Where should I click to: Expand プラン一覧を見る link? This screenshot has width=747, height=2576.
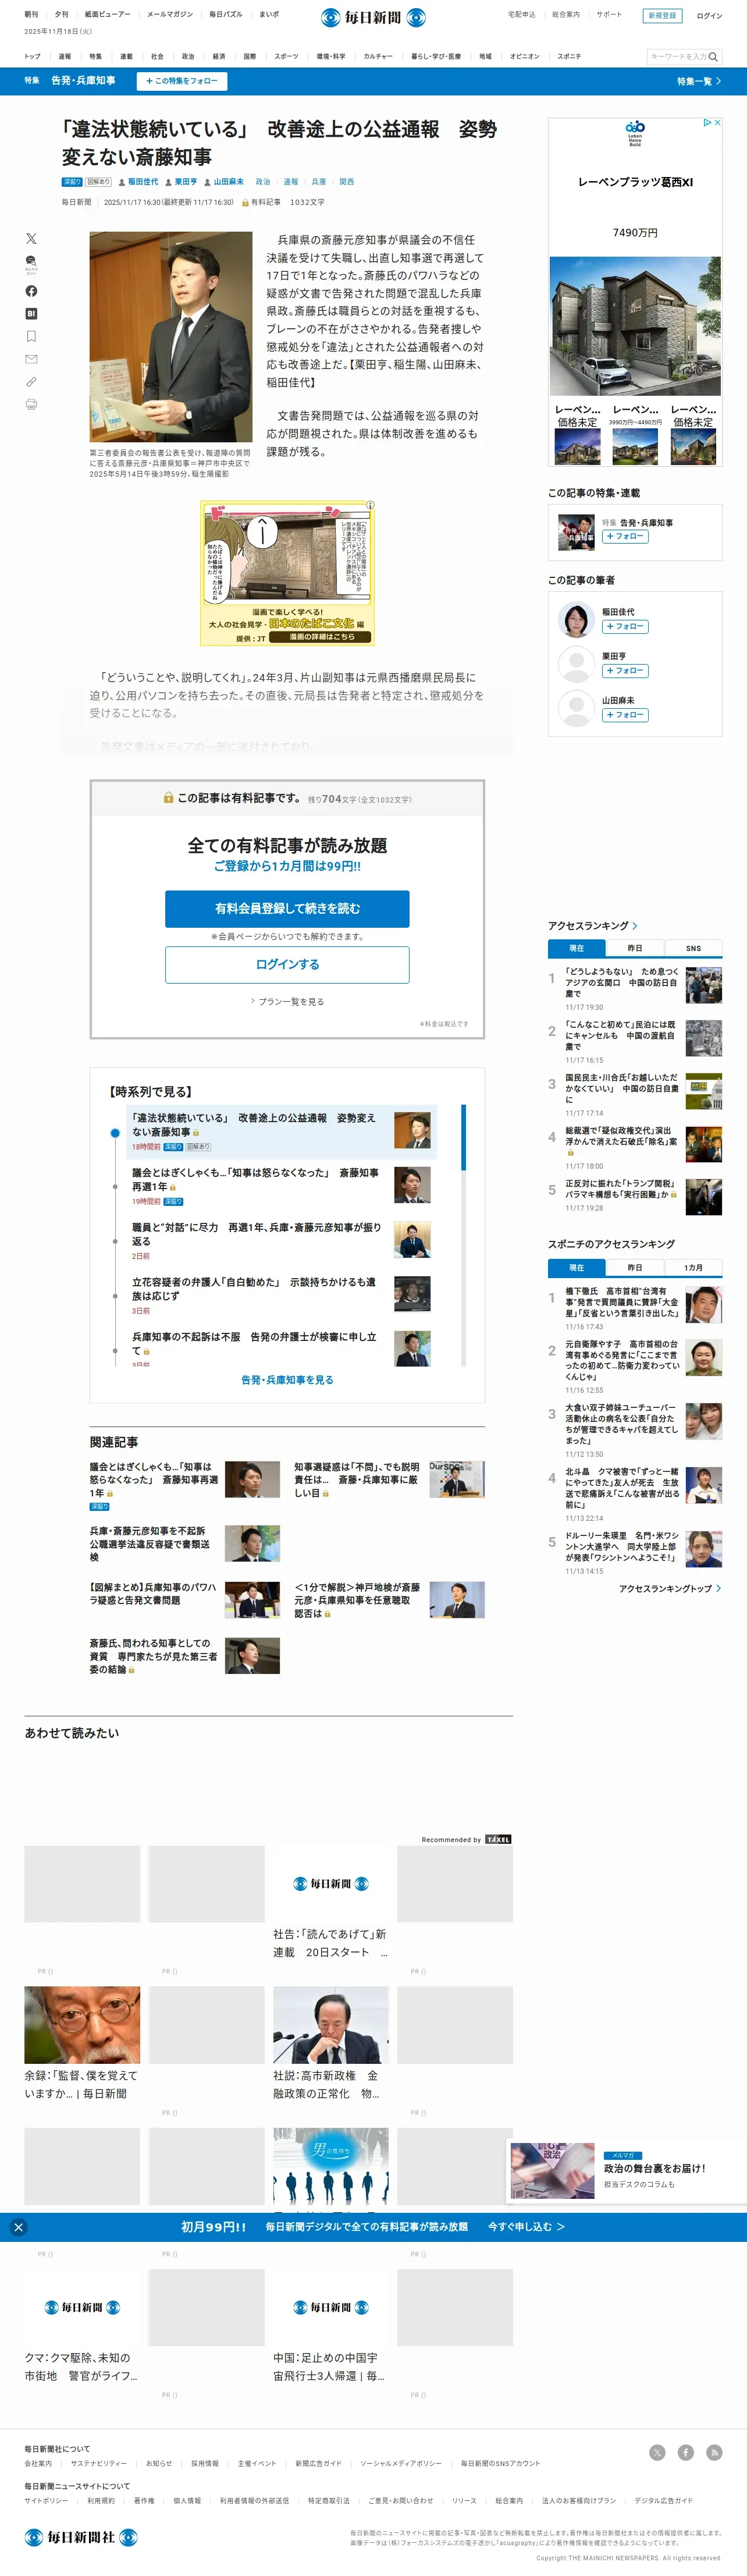pos(287,1001)
